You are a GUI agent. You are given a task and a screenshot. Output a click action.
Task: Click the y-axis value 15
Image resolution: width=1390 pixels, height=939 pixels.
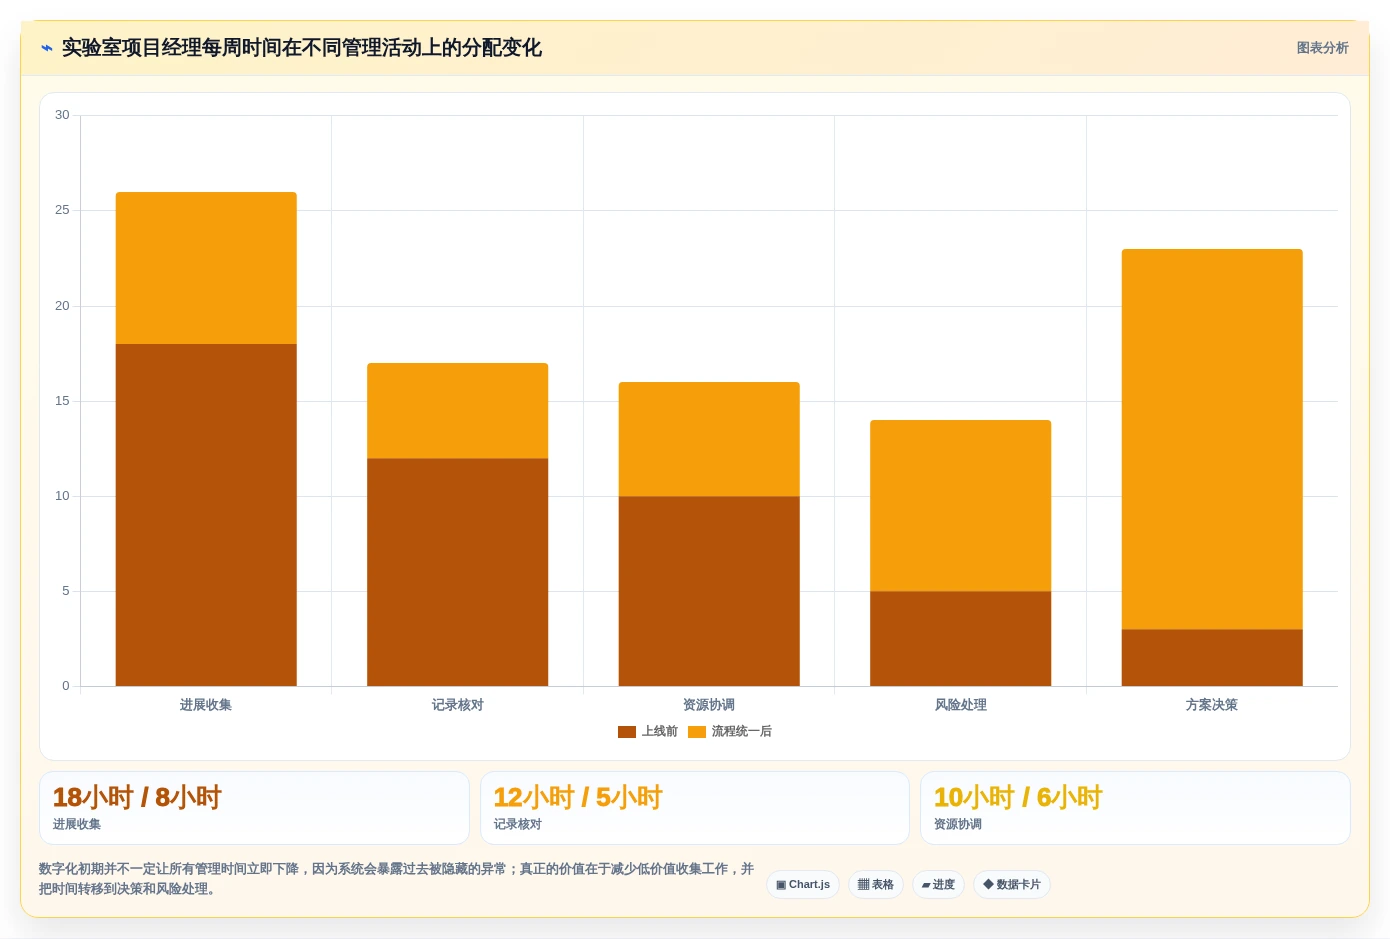point(62,401)
